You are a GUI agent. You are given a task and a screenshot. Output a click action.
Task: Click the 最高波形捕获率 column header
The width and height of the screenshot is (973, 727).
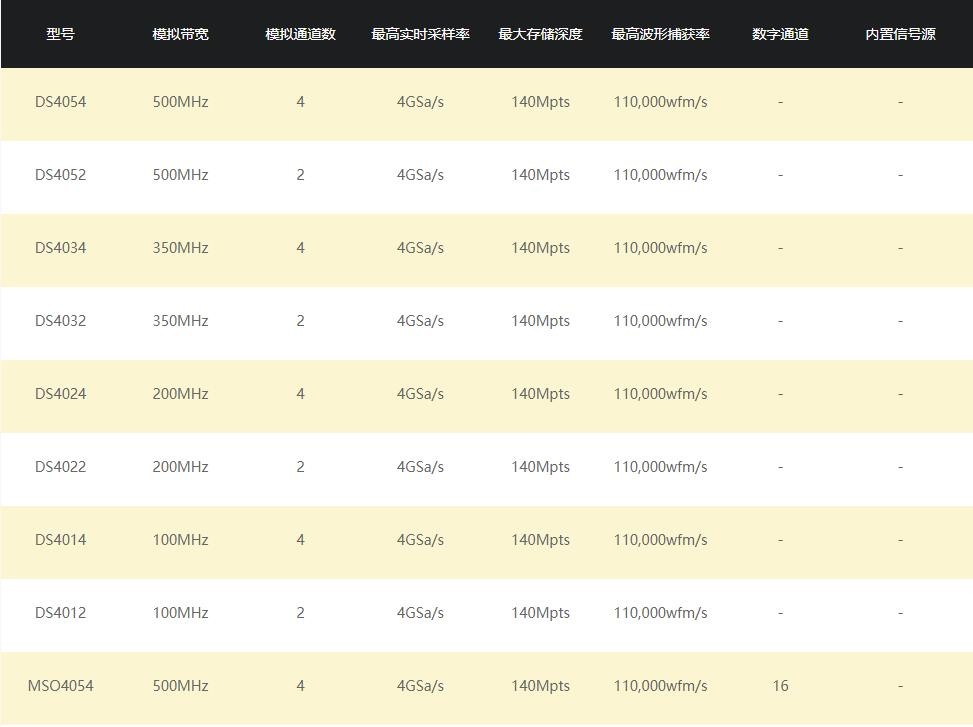[661, 34]
